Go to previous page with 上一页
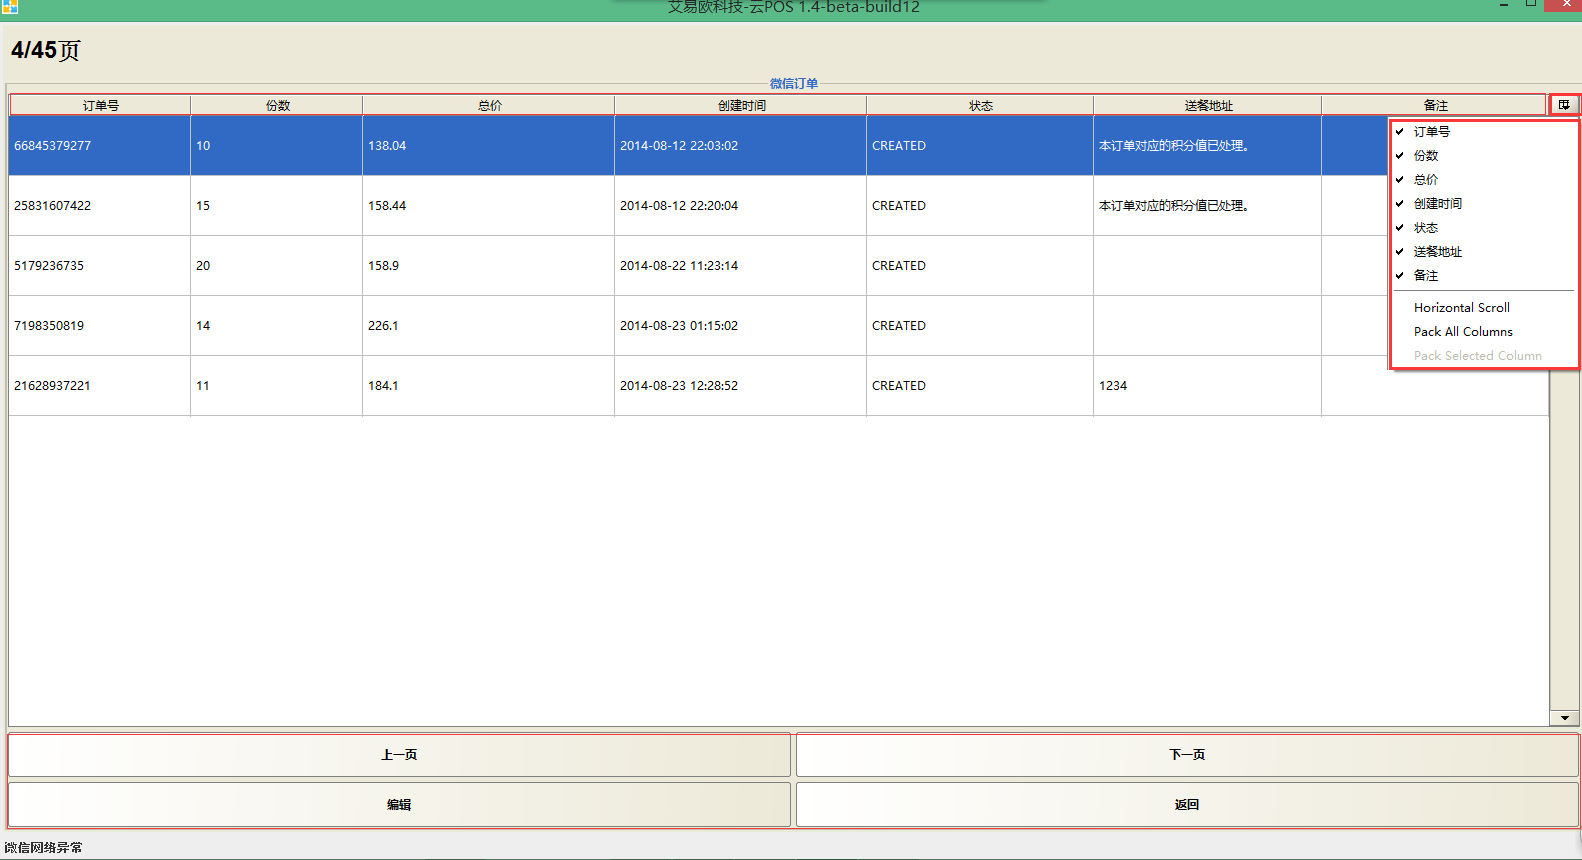Screen dimensions: 1582x860 pos(399,755)
